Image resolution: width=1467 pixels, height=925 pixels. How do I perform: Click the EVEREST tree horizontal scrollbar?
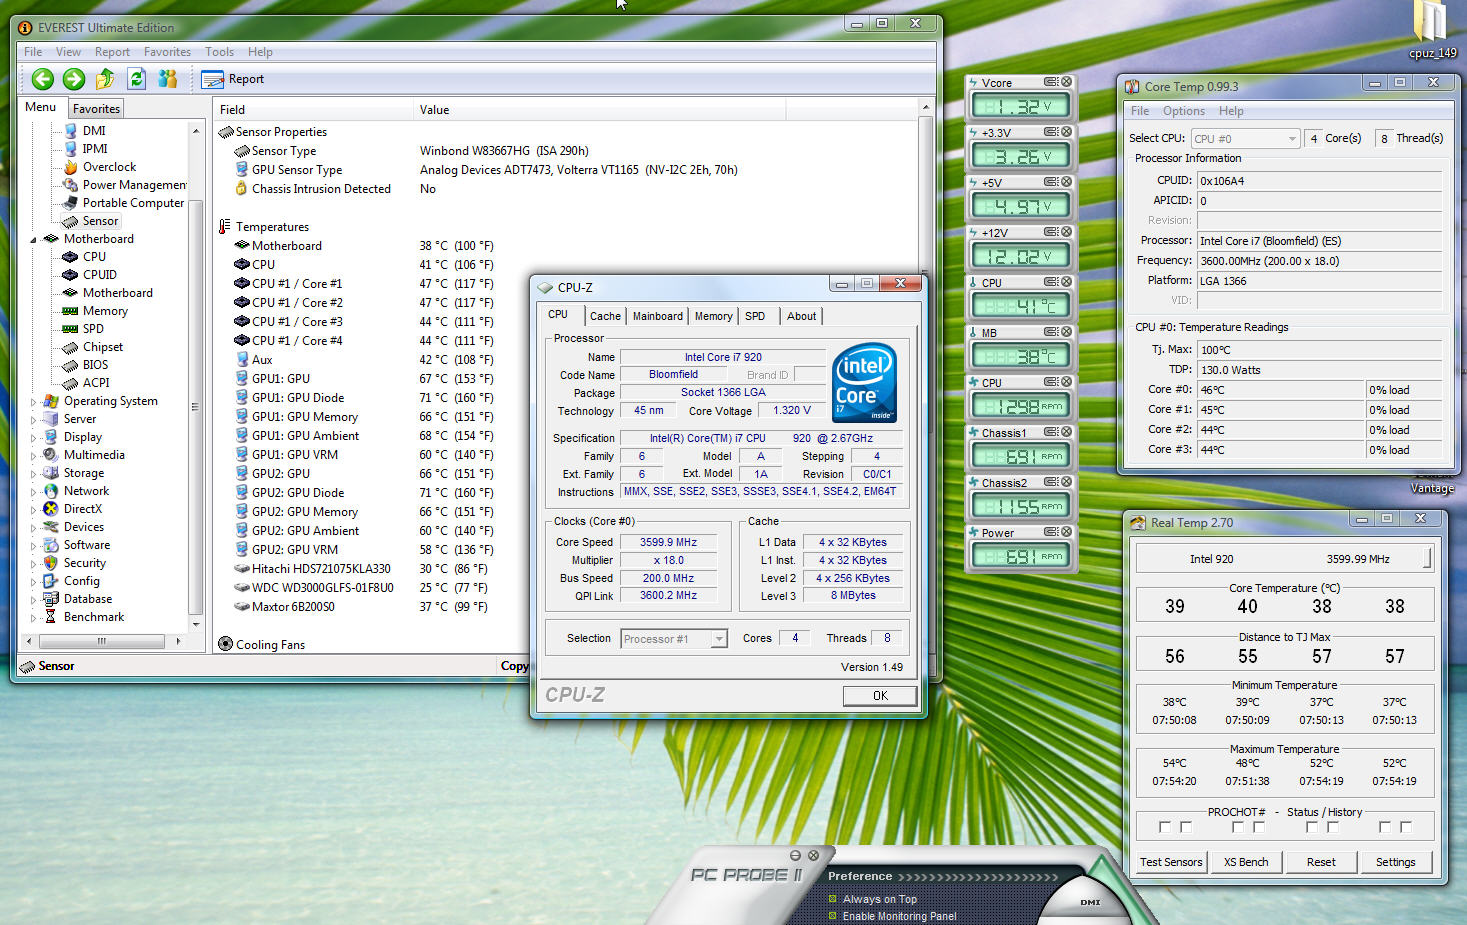point(101,641)
